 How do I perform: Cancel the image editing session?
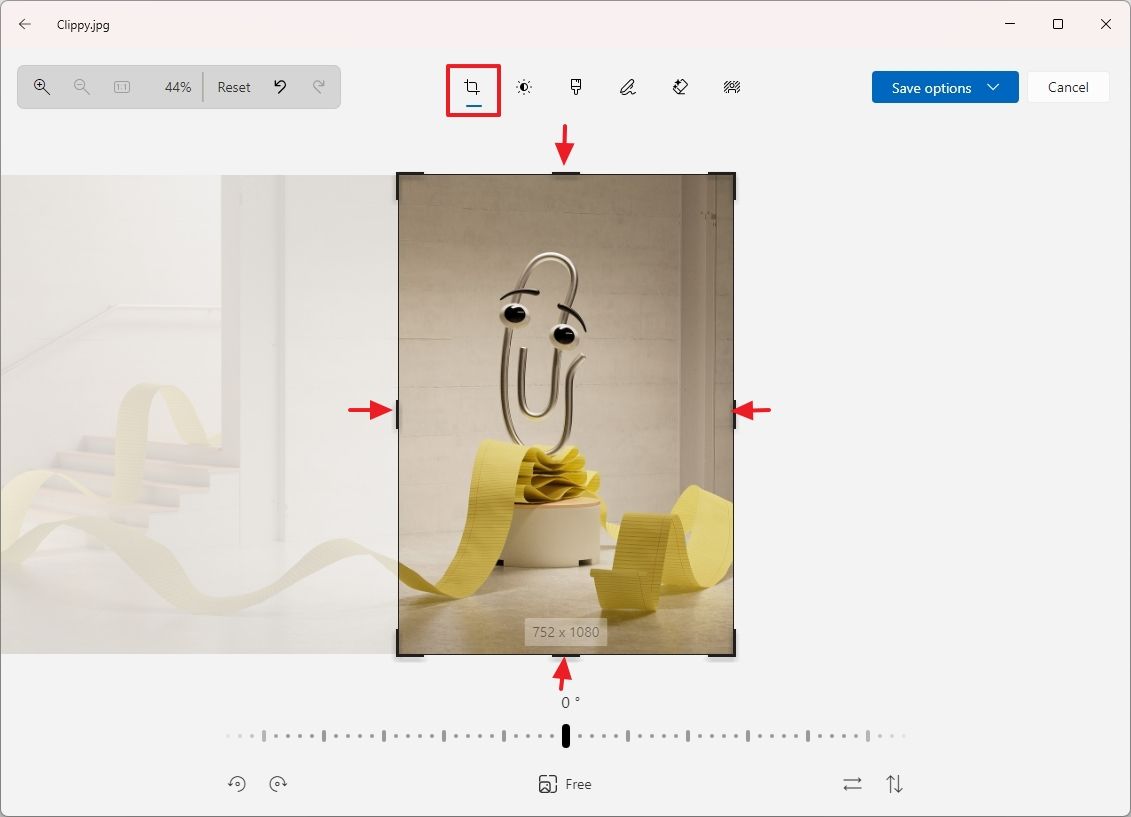tap(1068, 87)
